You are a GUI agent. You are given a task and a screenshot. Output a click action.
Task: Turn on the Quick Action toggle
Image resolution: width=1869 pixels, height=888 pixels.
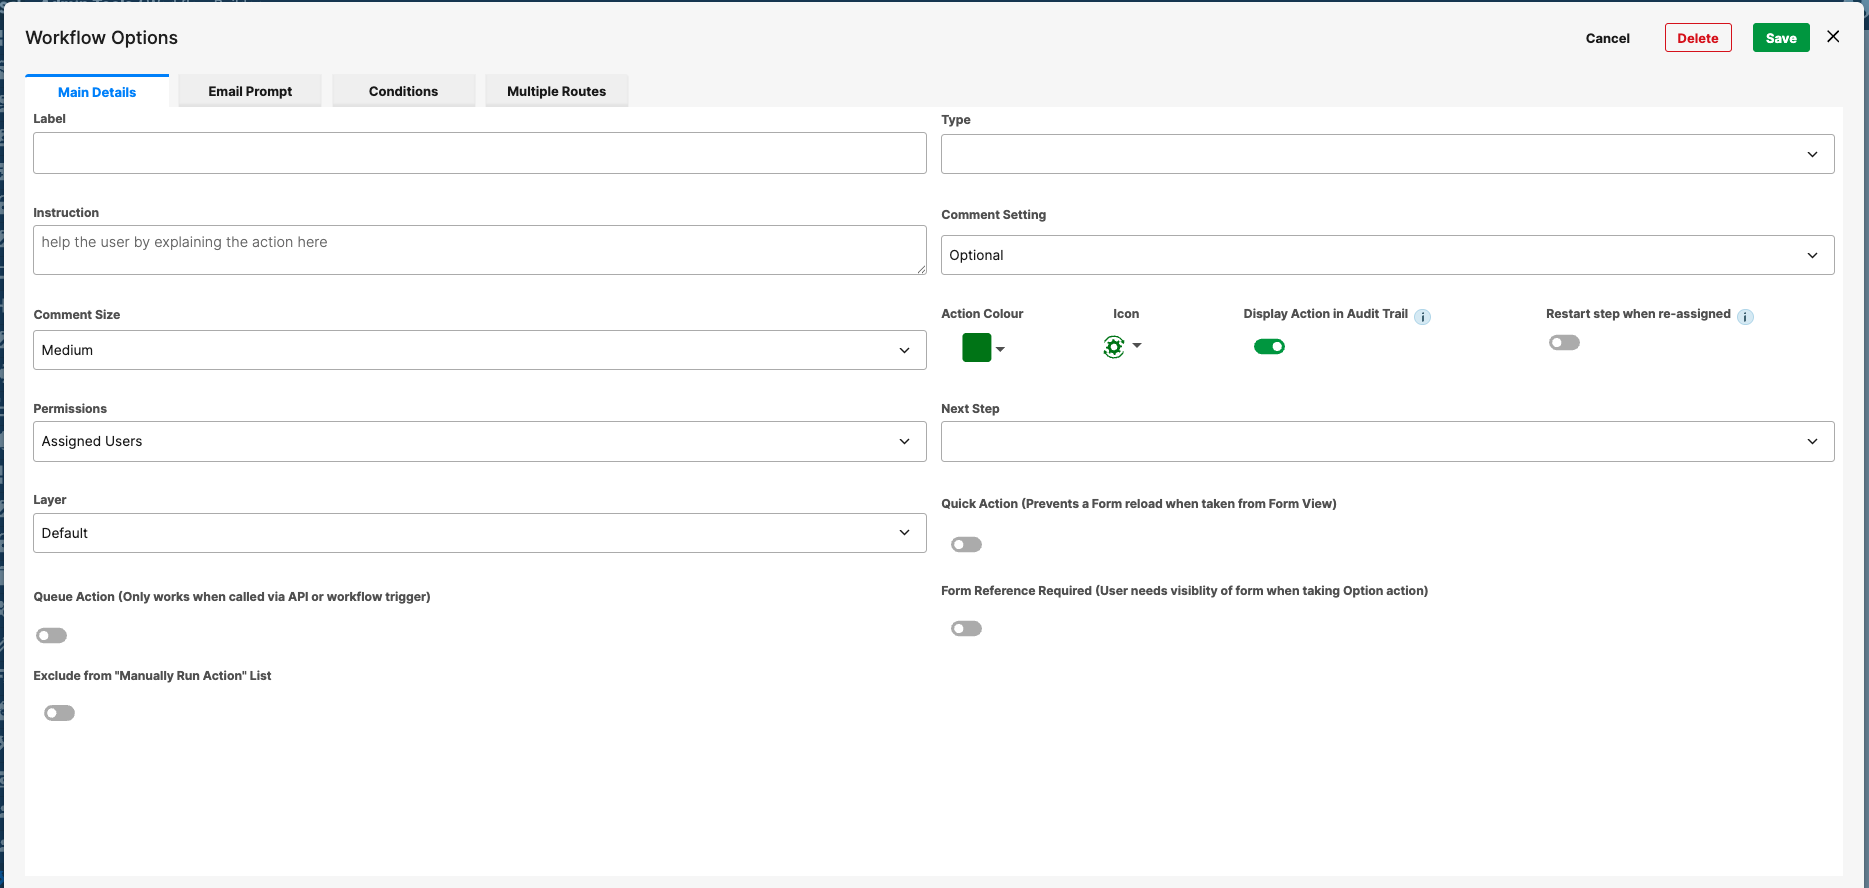966,545
